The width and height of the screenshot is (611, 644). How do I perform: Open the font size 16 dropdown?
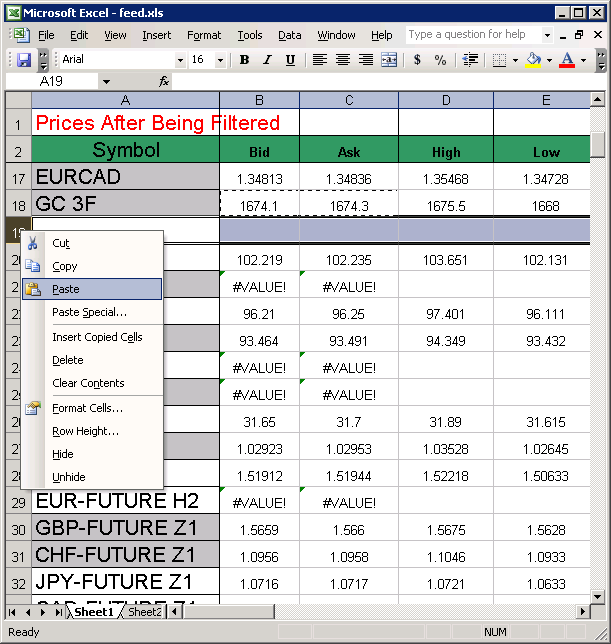pos(221,60)
